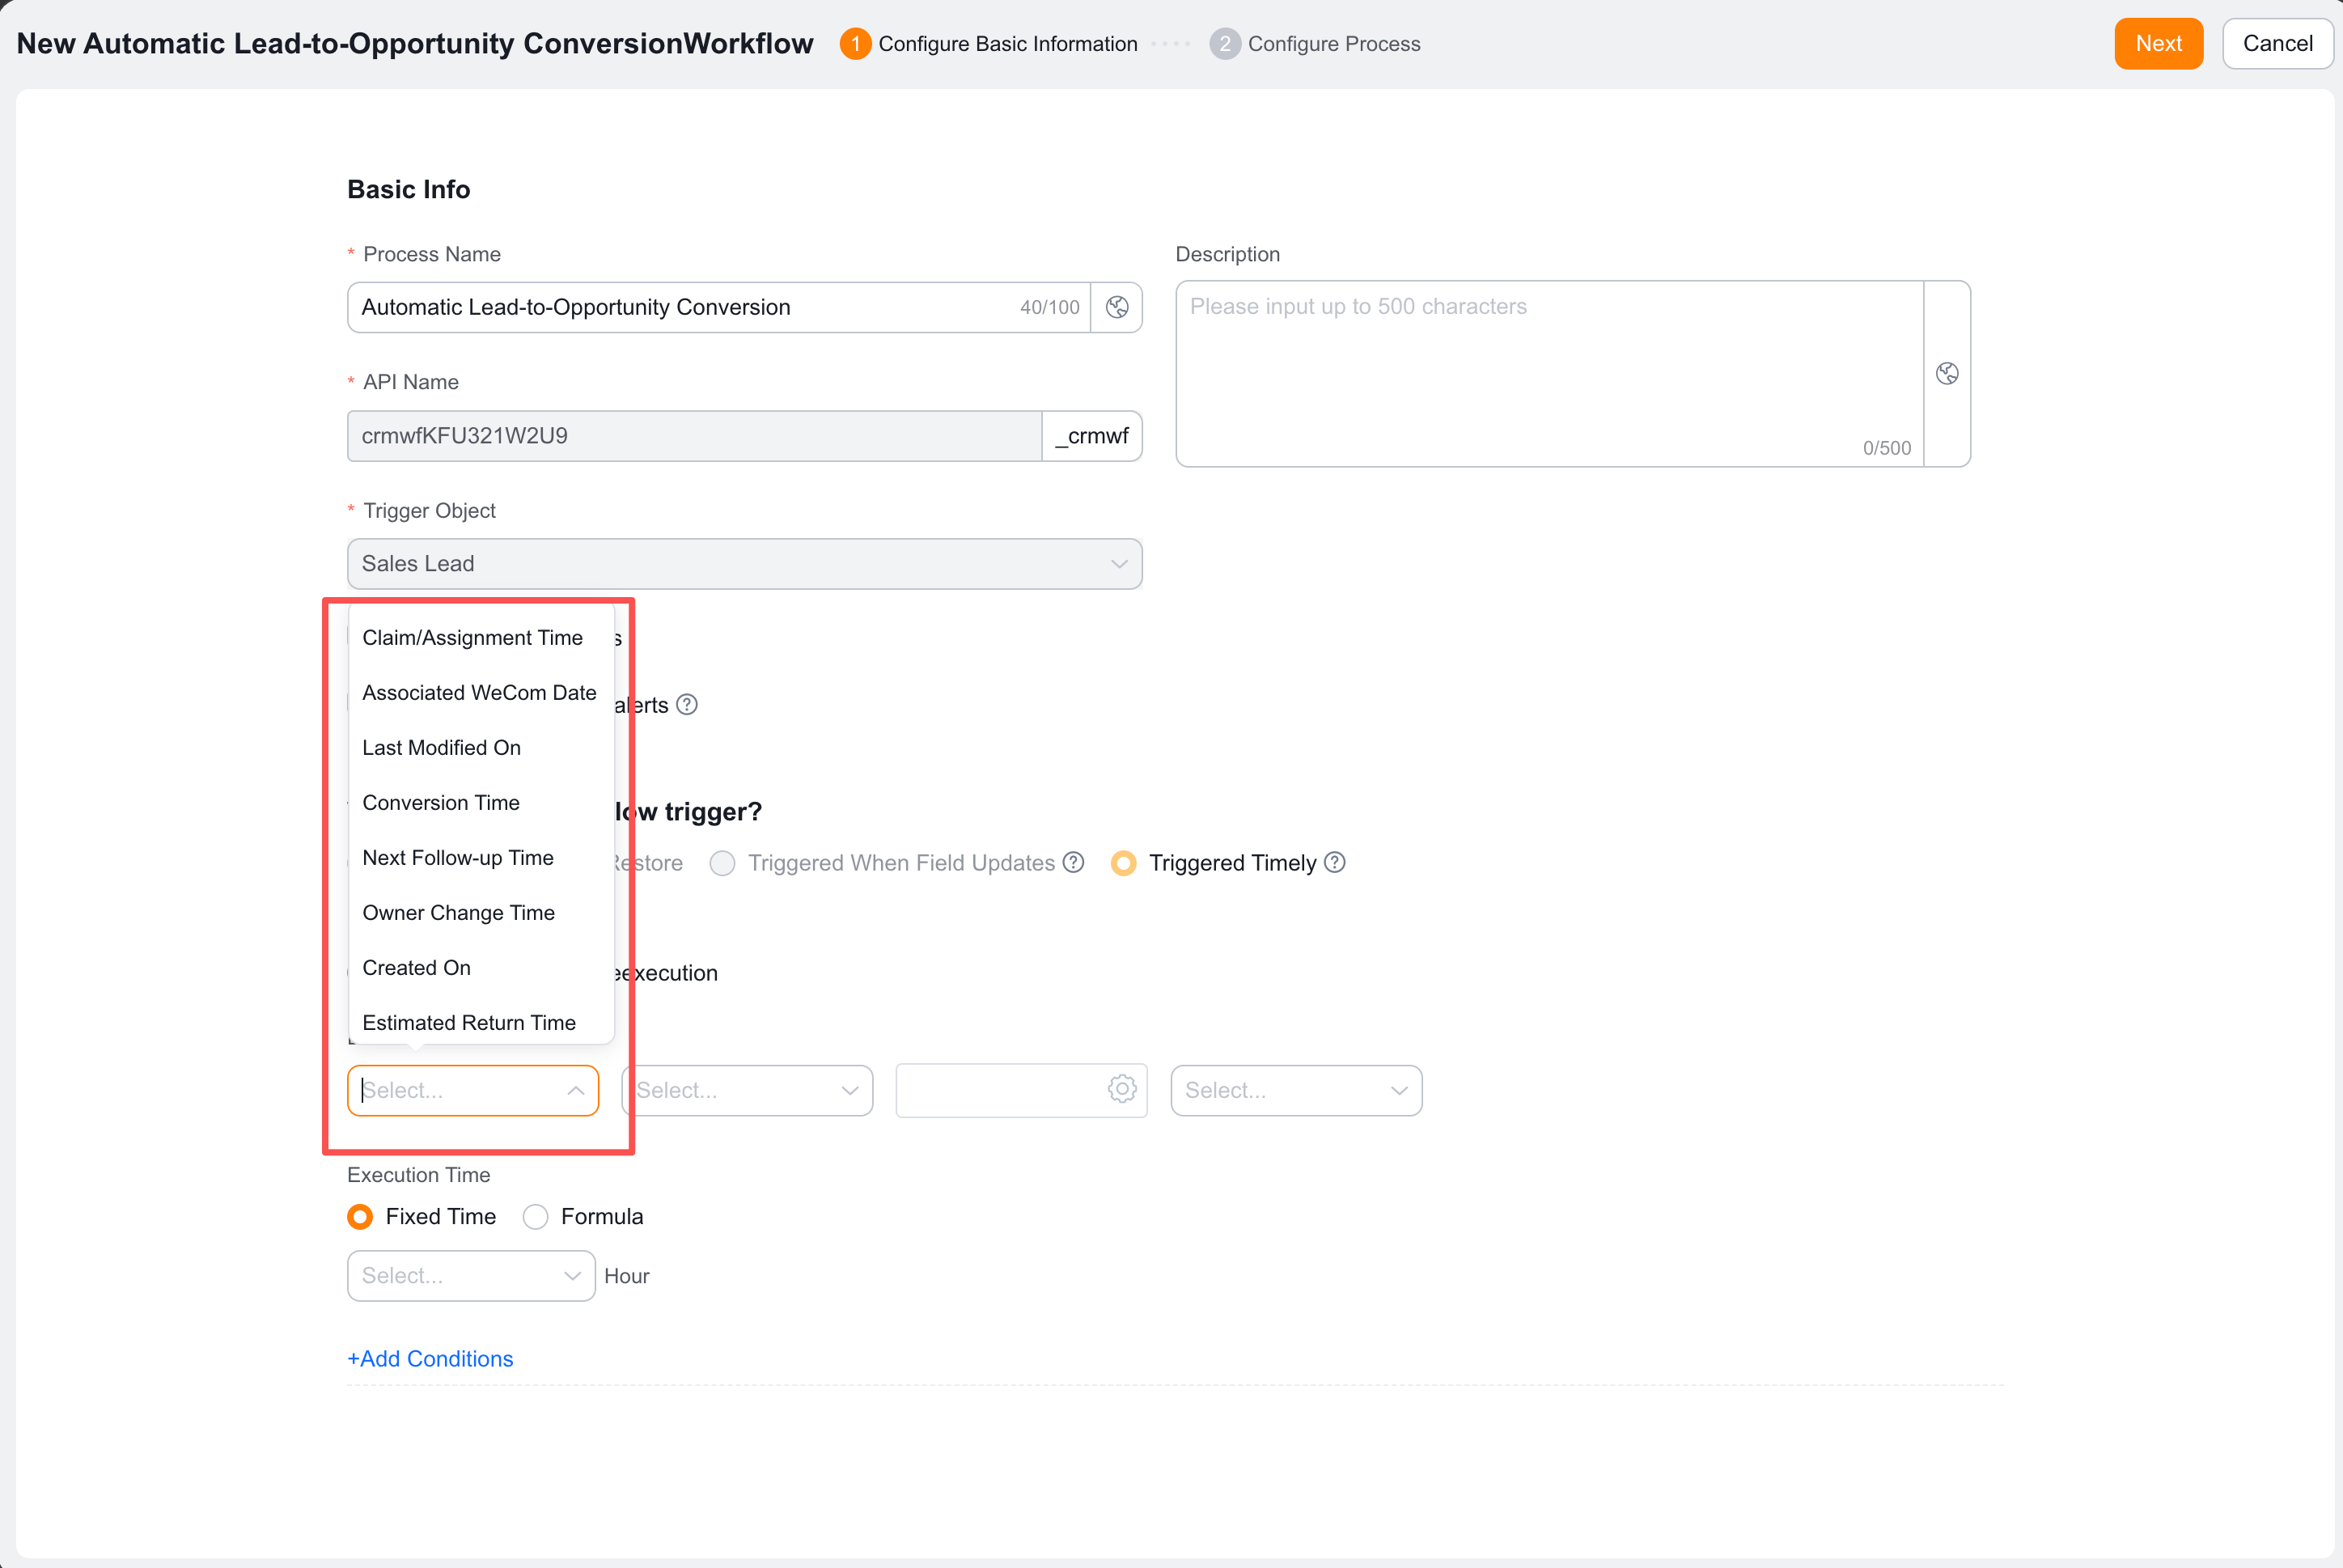The image size is (2343, 1568).
Task: Open the Hour Select dropdown
Action: click(471, 1275)
